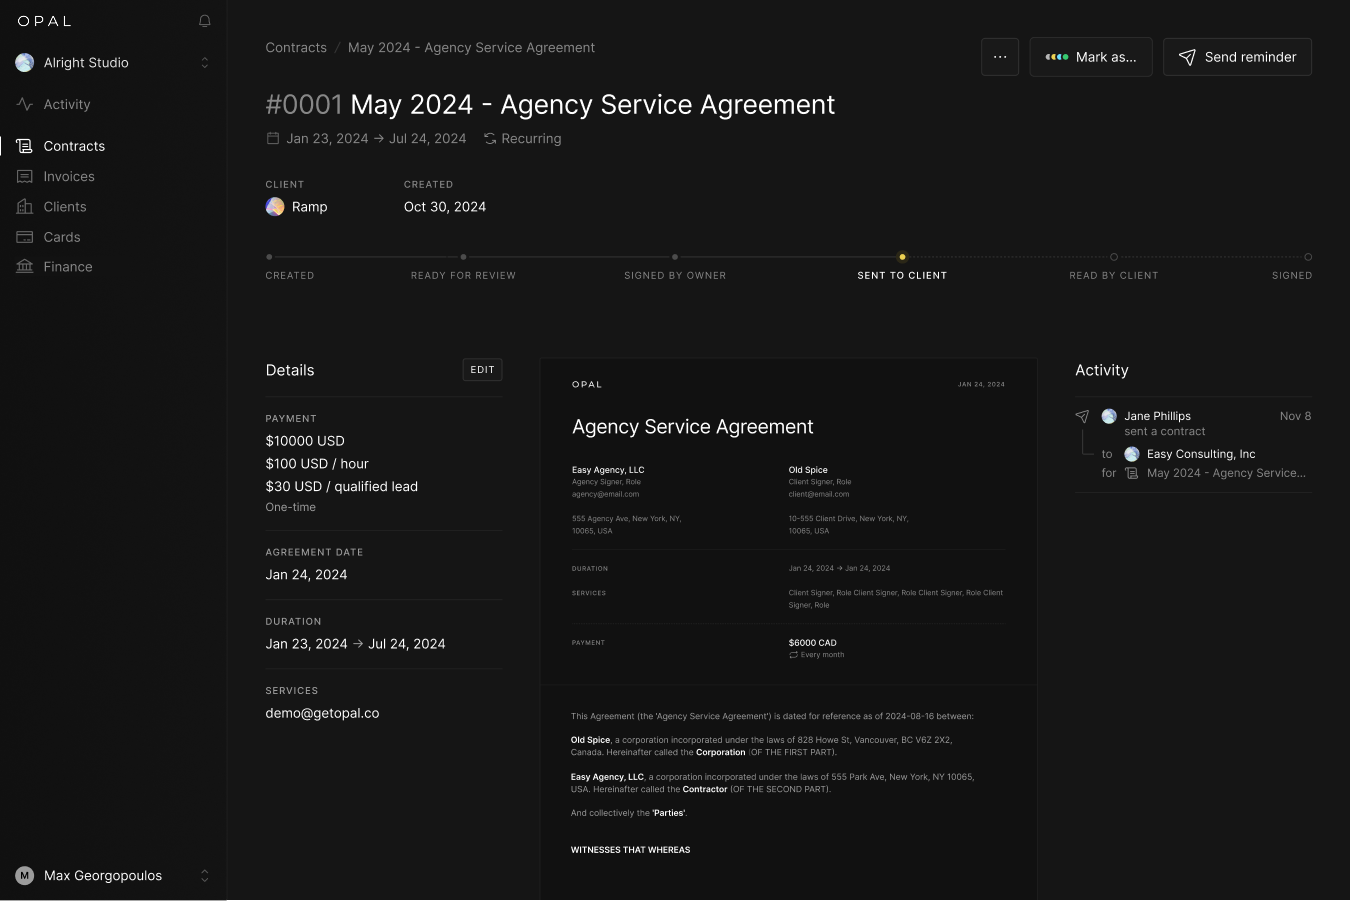Viewport: 1350px width, 901px height.
Task: Open the Mark as... dropdown
Action: pos(1091,57)
